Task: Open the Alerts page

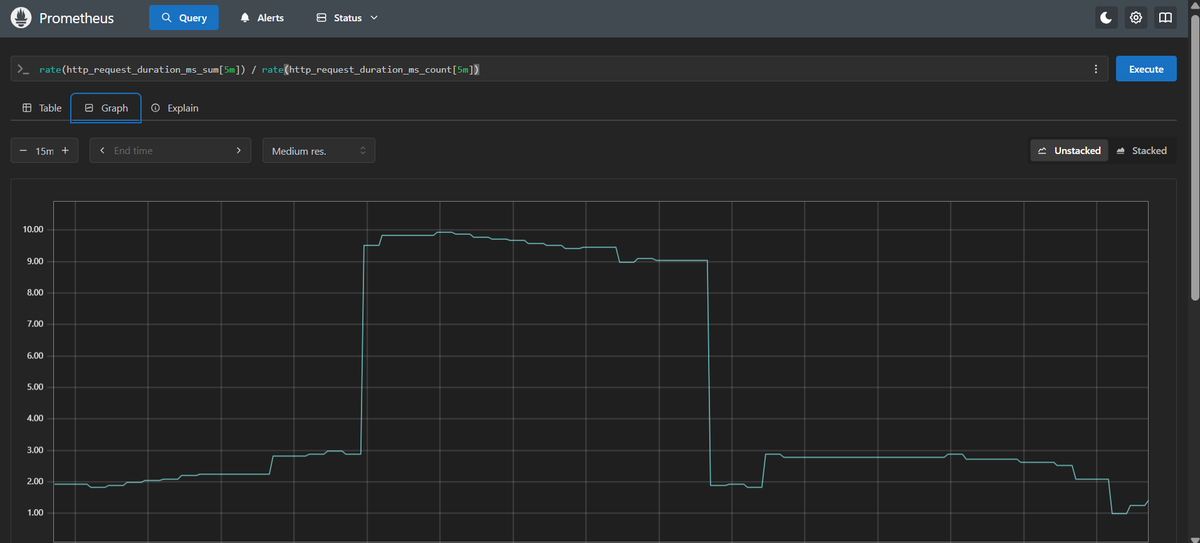Action: (262, 18)
